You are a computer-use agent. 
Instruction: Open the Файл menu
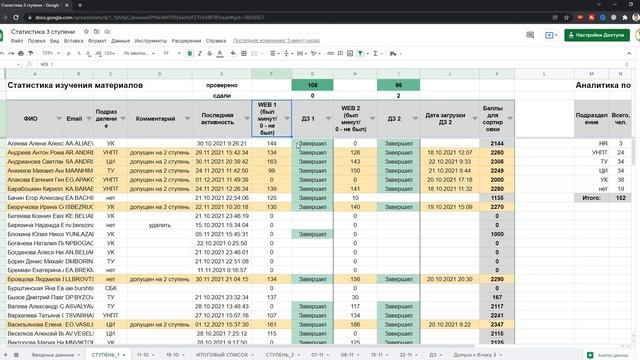pos(17,41)
